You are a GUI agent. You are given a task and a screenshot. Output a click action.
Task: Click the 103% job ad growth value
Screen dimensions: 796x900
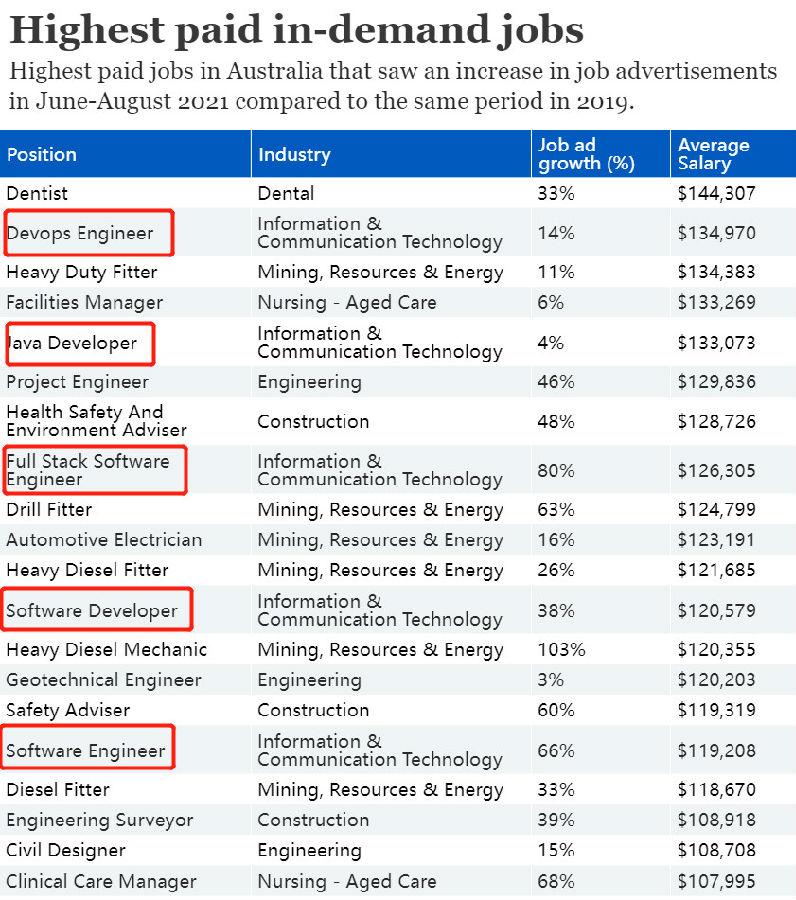[x=561, y=650]
